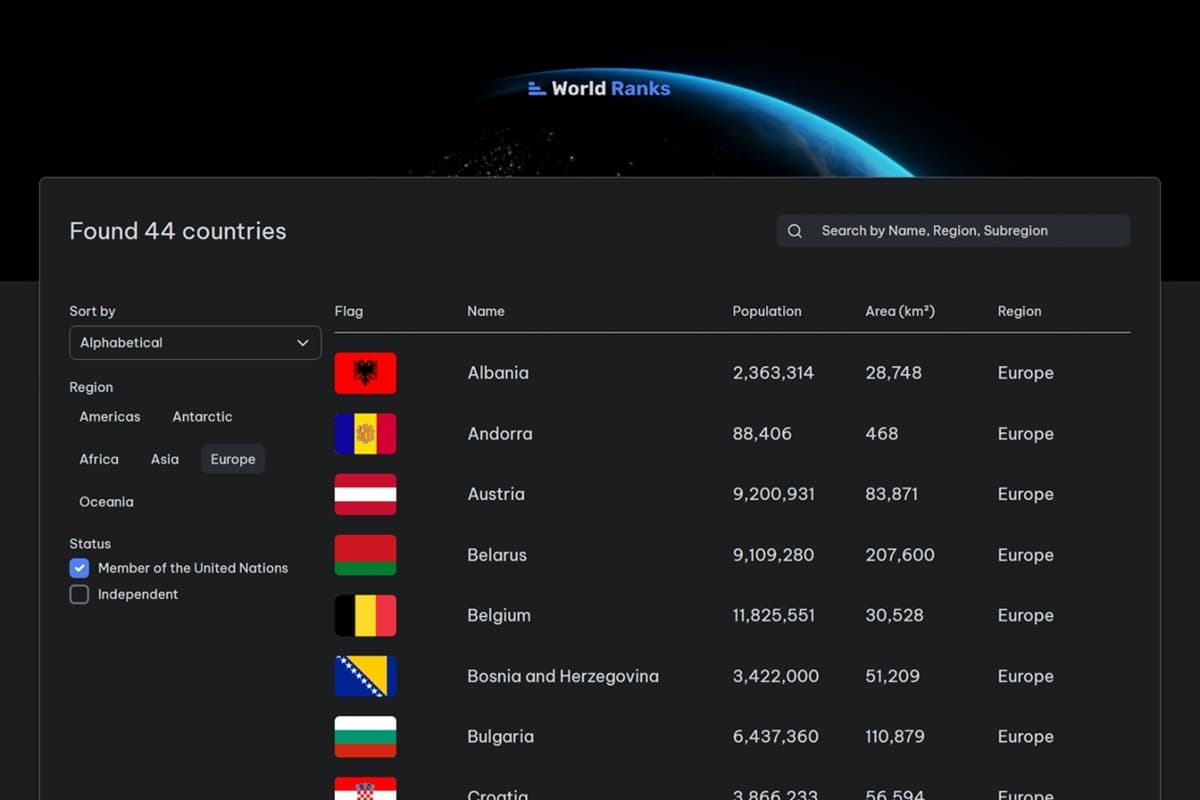Click Bosnia's area 51,209
1200x800 pixels.
point(892,676)
